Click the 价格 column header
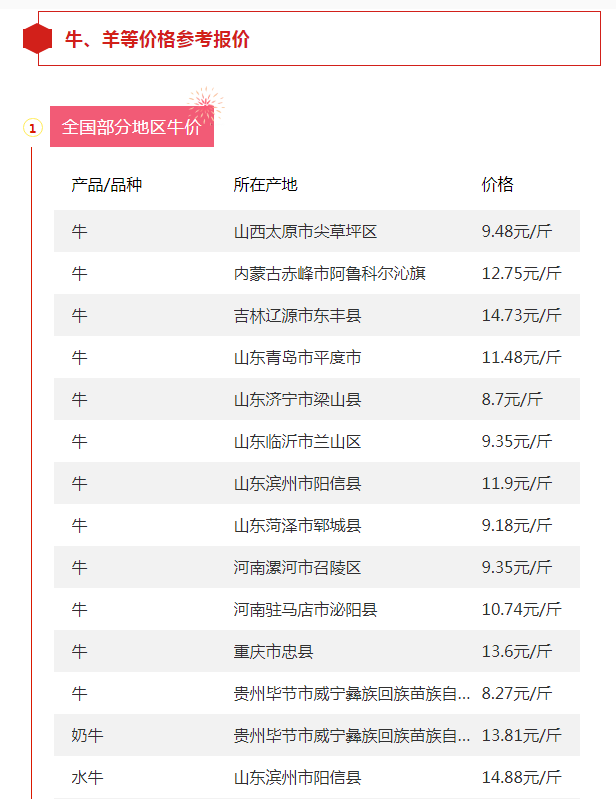Viewport: 616px width, 799px height. click(x=497, y=185)
